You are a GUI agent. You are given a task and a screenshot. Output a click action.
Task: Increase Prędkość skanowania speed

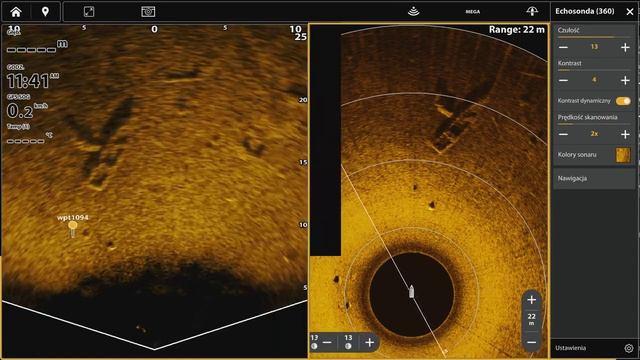625,134
